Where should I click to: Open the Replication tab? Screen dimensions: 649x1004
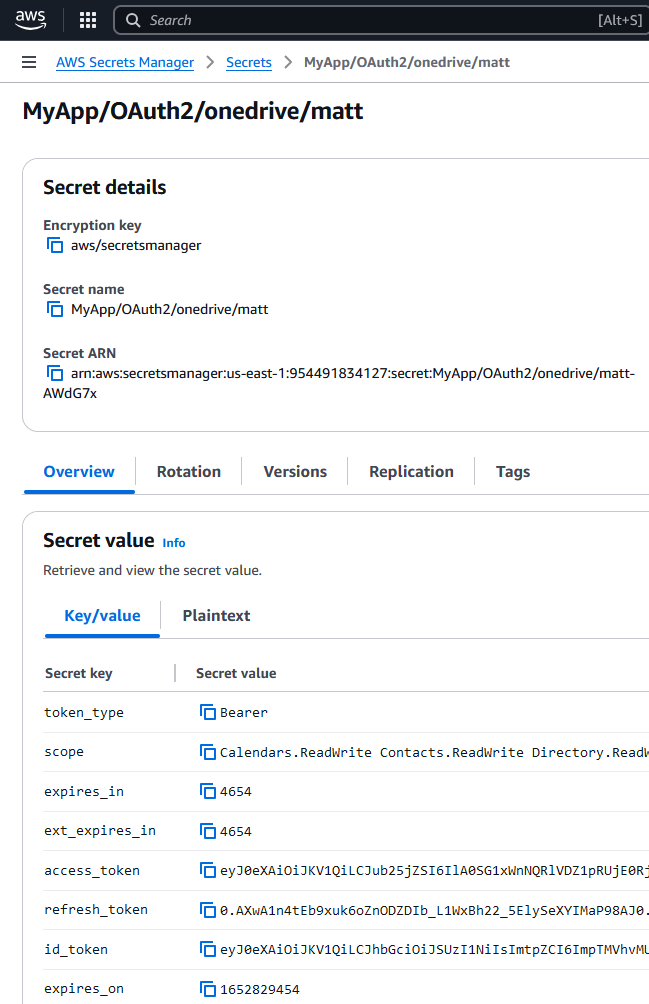coord(412,472)
